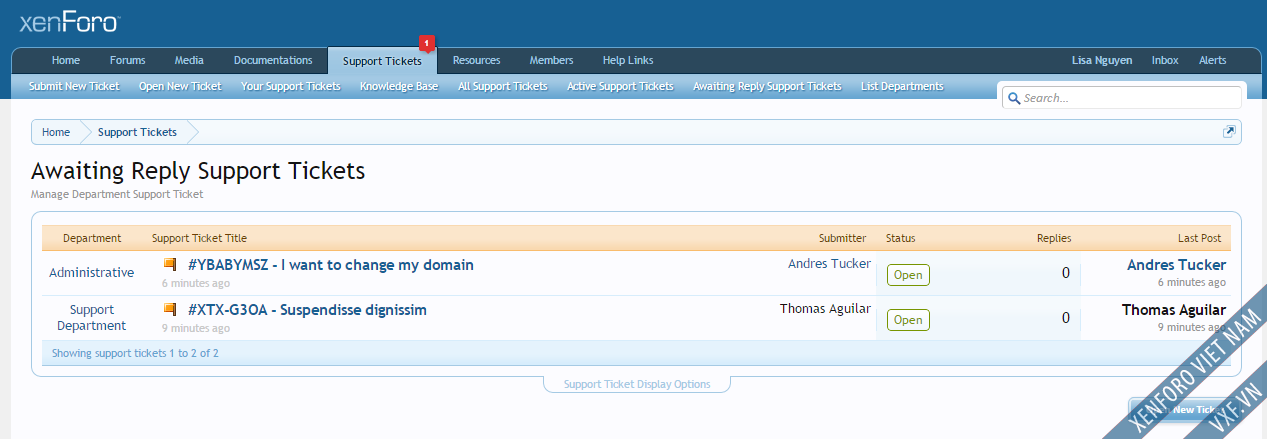Click the orange flag icon beside #YBABYMSZ ticket
The image size is (1267, 439).
point(170,265)
